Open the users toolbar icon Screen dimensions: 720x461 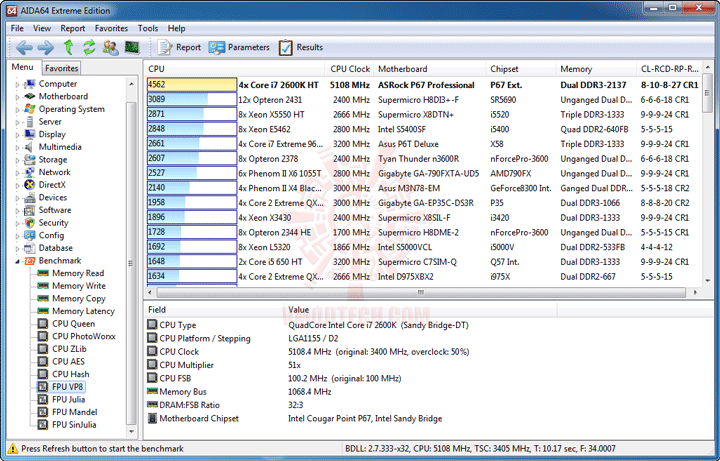110,47
